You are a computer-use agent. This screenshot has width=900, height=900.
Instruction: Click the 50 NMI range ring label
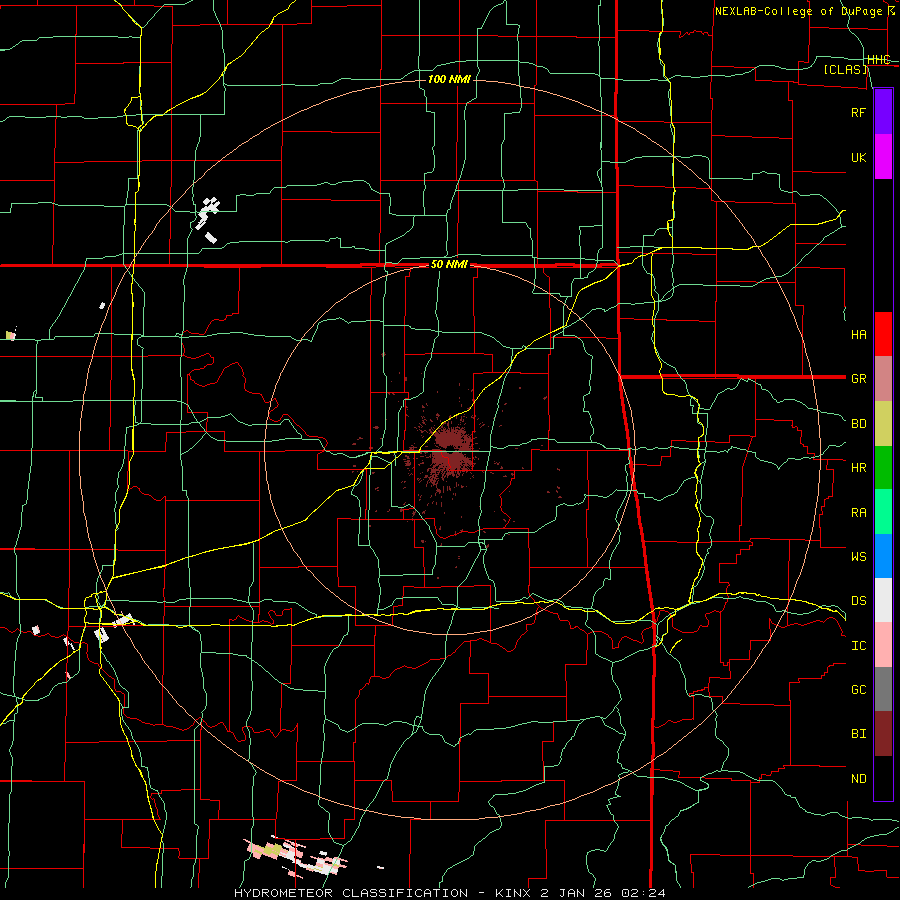449,265
